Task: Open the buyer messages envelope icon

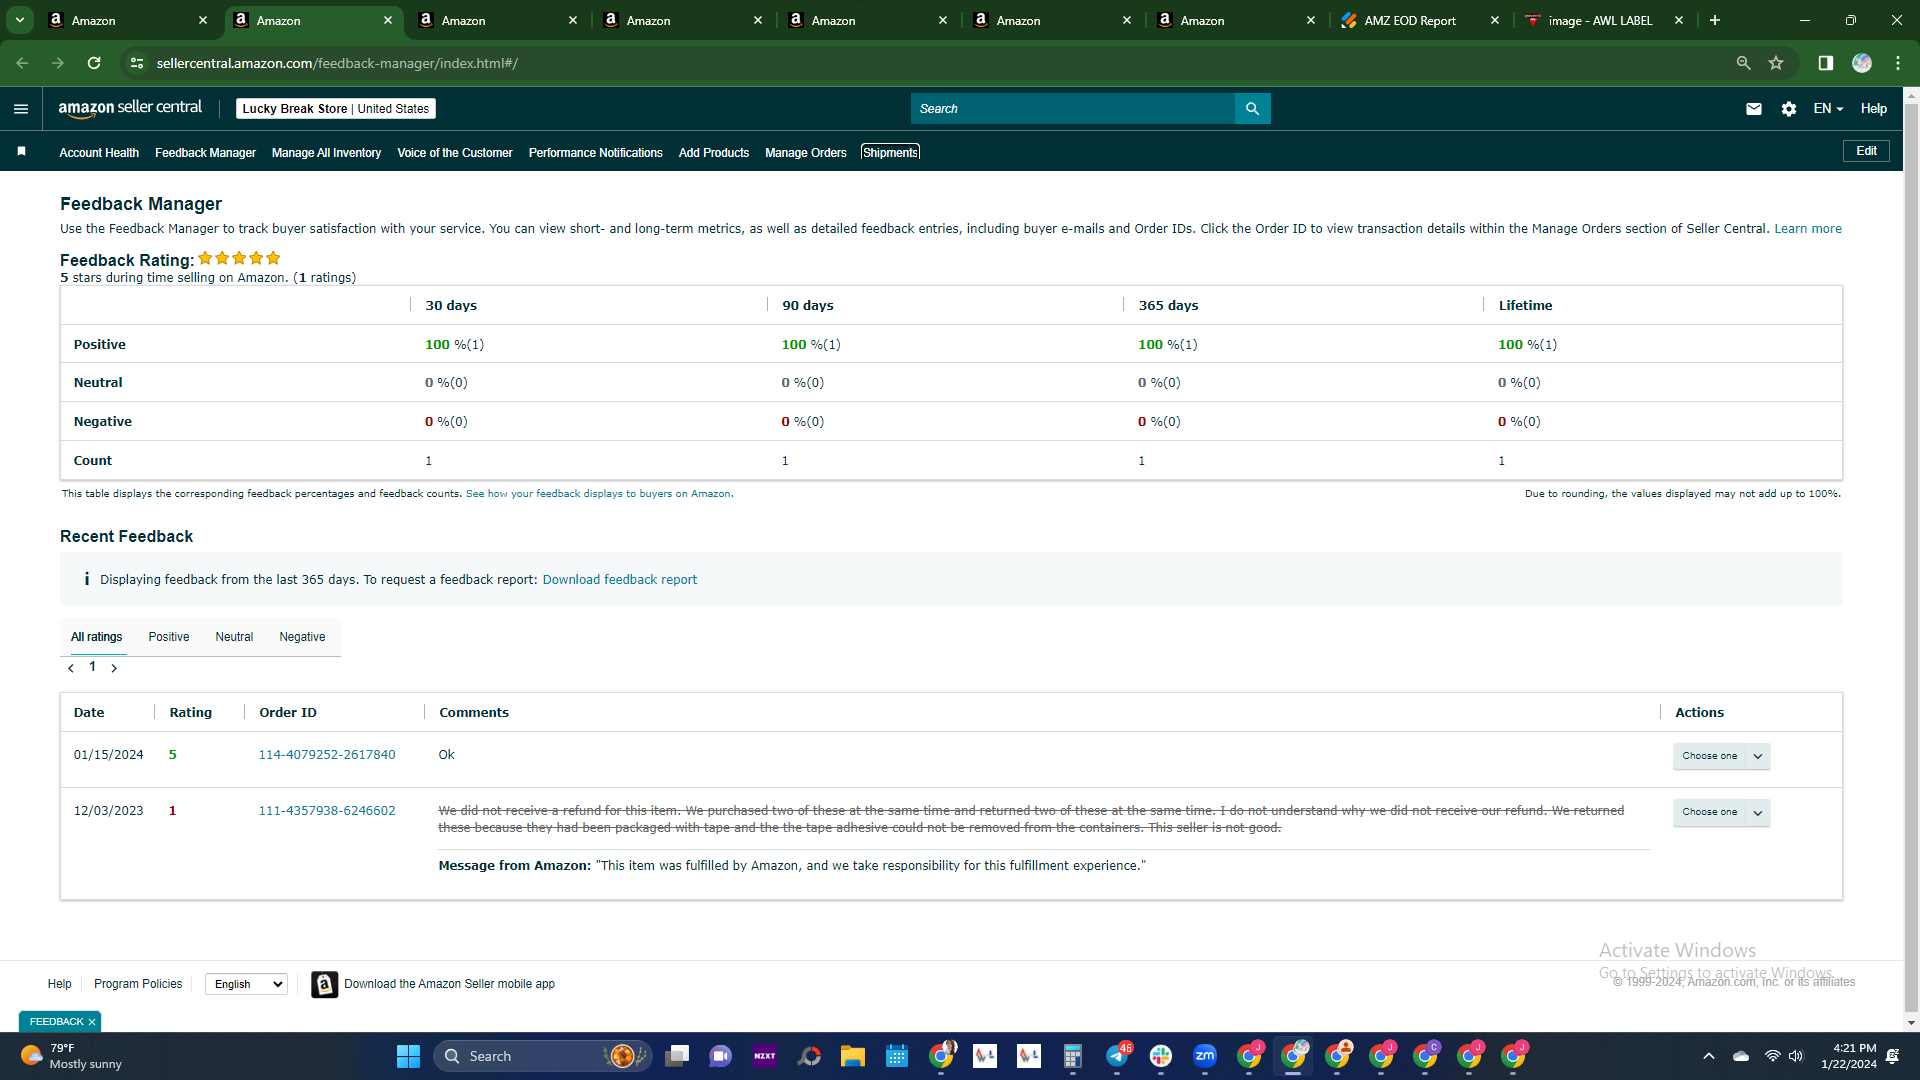Action: coord(1754,109)
